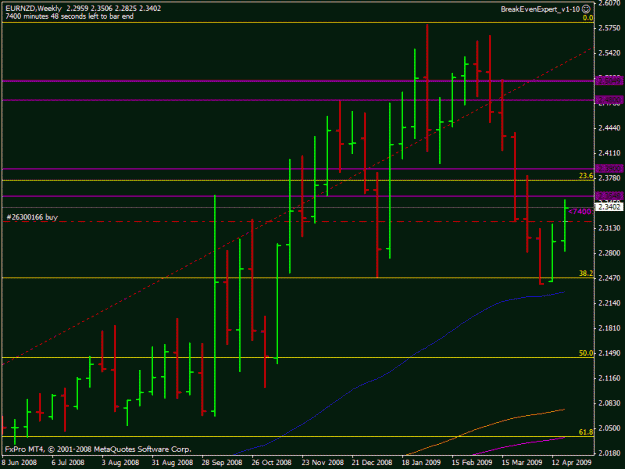Click the Fibonacci 61.8 level label
625x469 pixels.
click(x=586, y=432)
